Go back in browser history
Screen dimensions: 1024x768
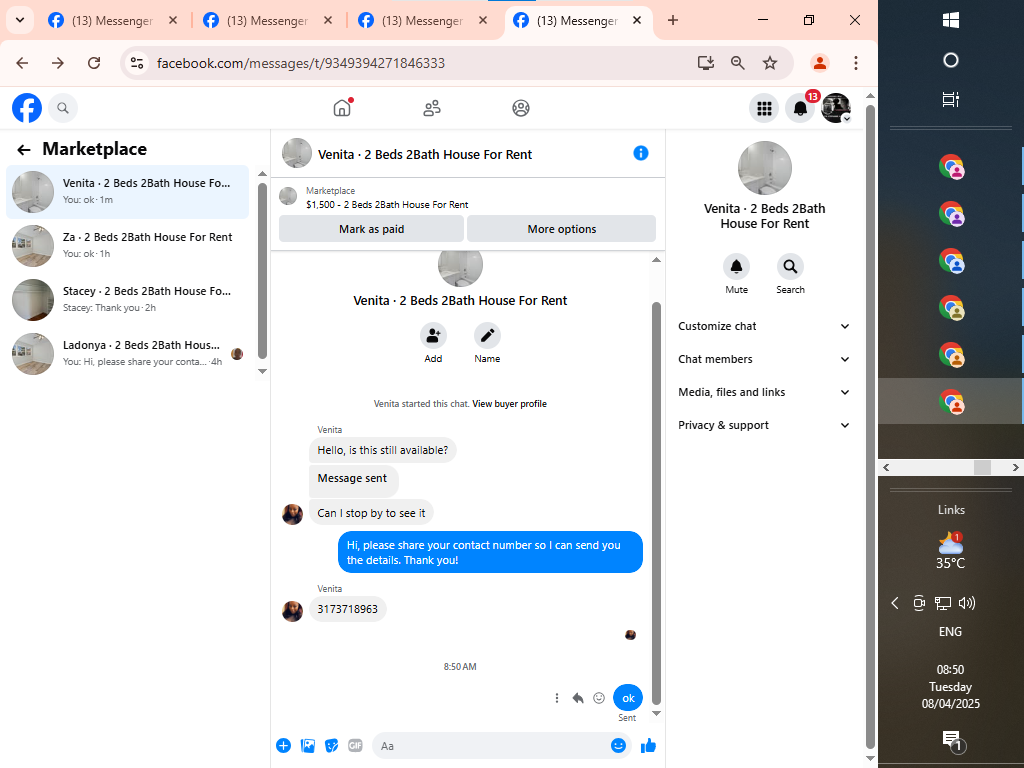pos(22,63)
